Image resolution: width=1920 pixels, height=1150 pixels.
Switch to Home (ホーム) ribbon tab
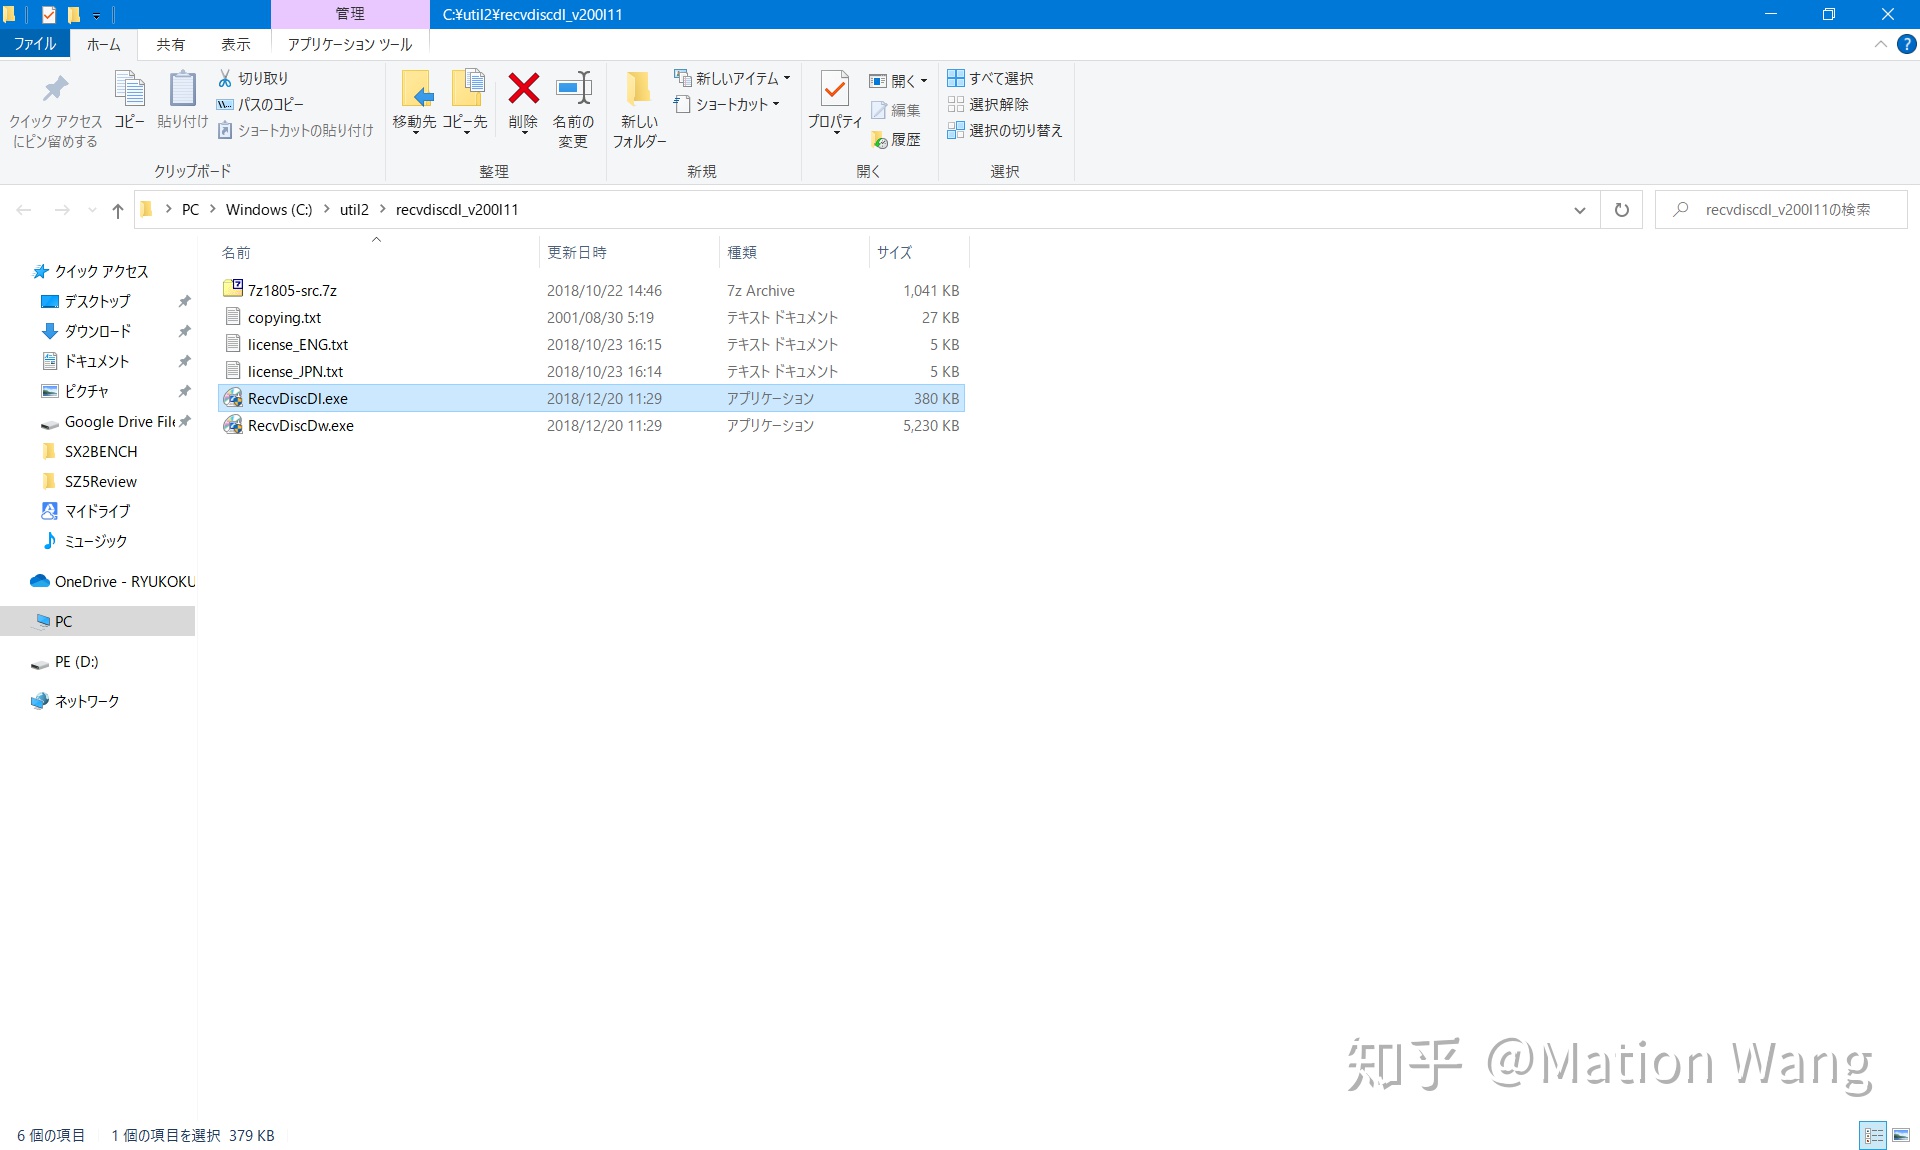pyautogui.click(x=103, y=44)
